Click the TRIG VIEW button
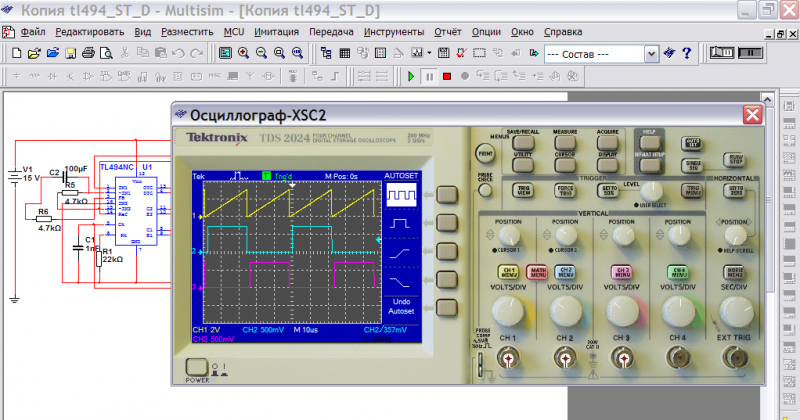 (523, 191)
